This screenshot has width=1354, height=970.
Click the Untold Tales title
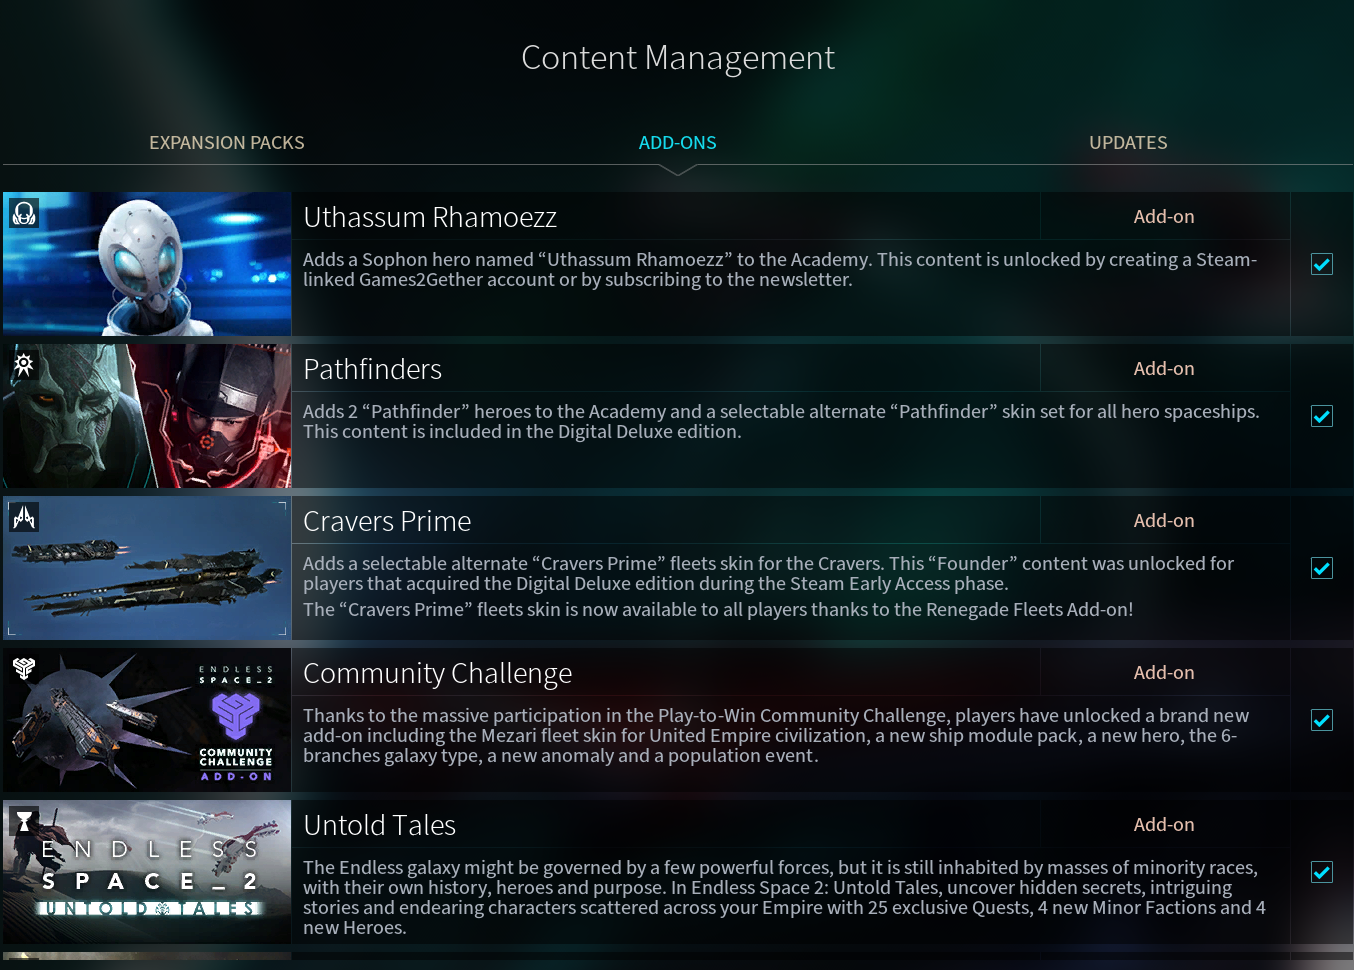coord(380,825)
